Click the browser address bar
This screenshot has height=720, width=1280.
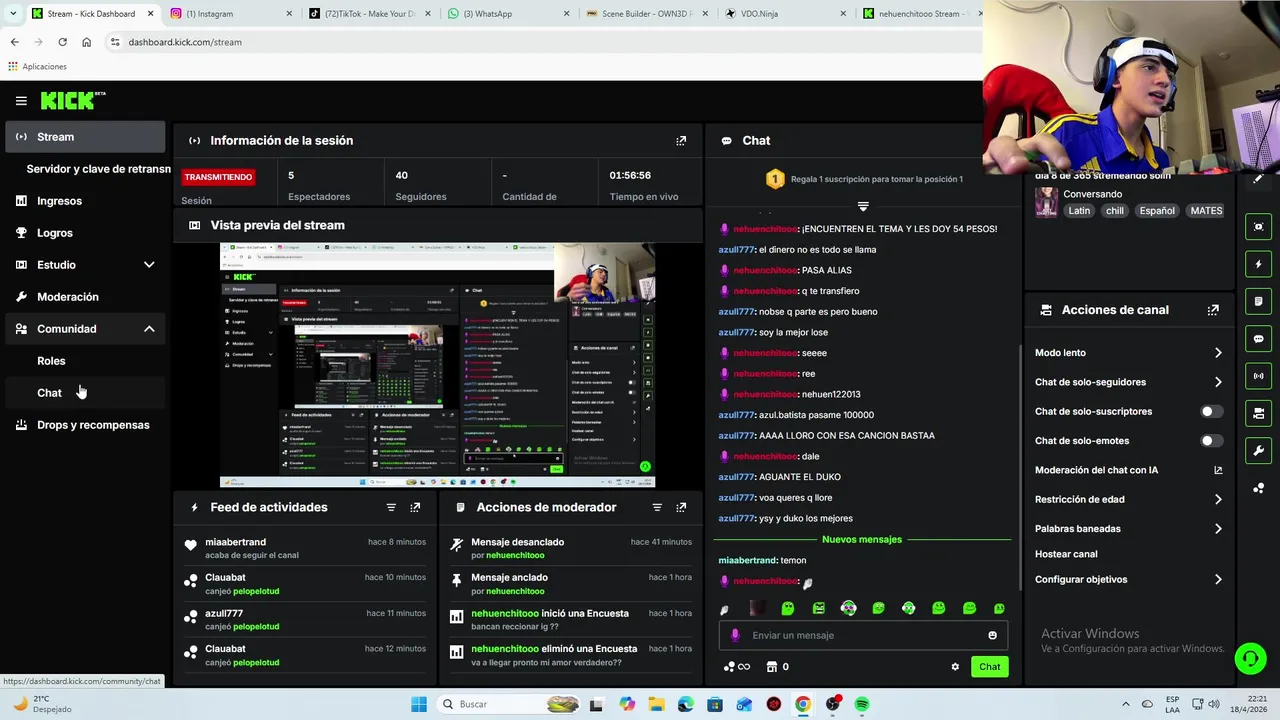click(x=540, y=42)
